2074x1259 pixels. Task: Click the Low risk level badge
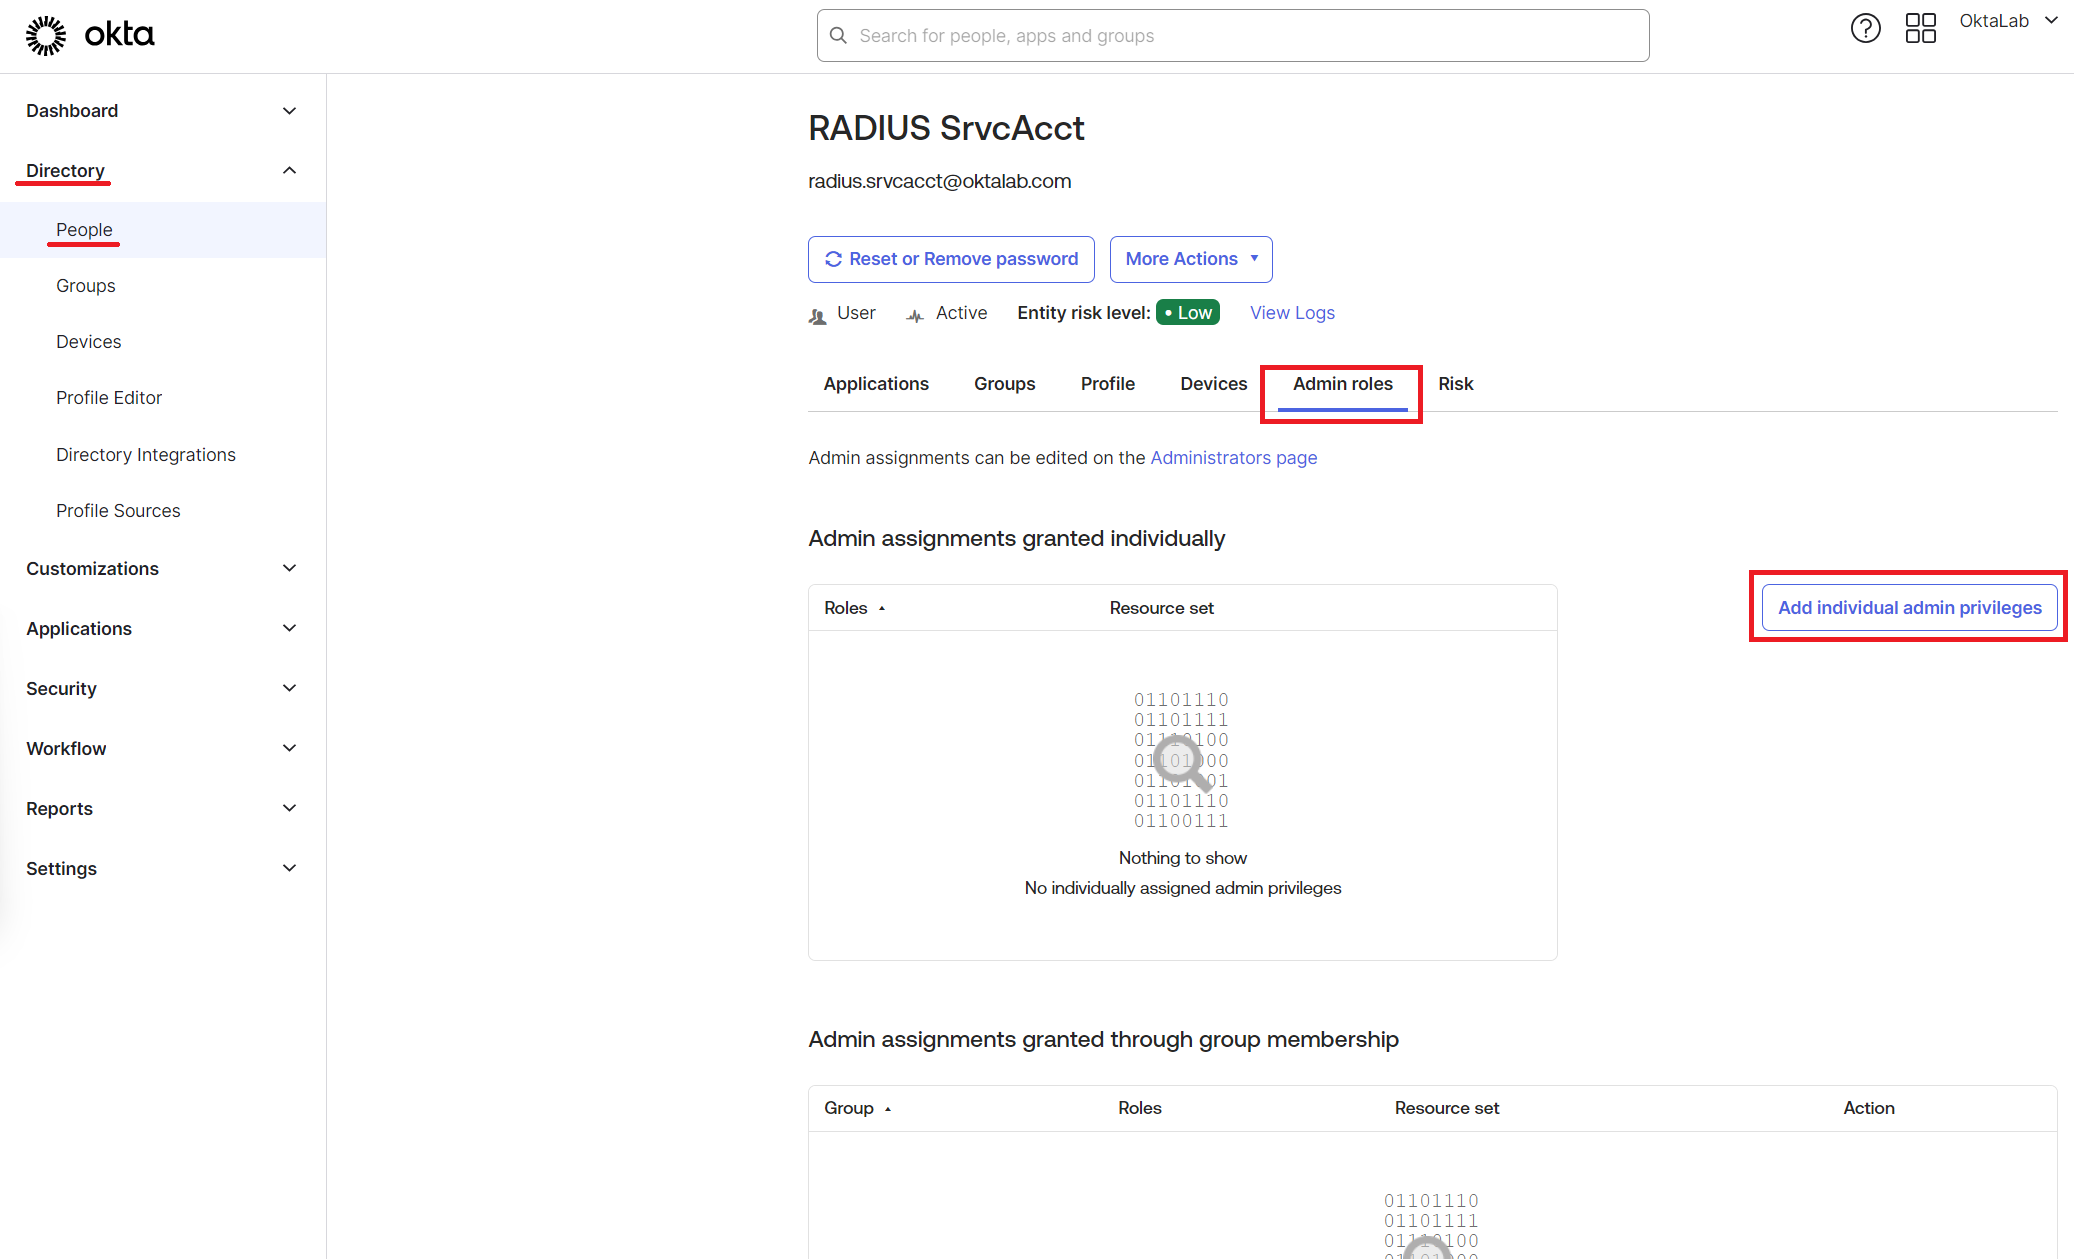click(1188, 313)
